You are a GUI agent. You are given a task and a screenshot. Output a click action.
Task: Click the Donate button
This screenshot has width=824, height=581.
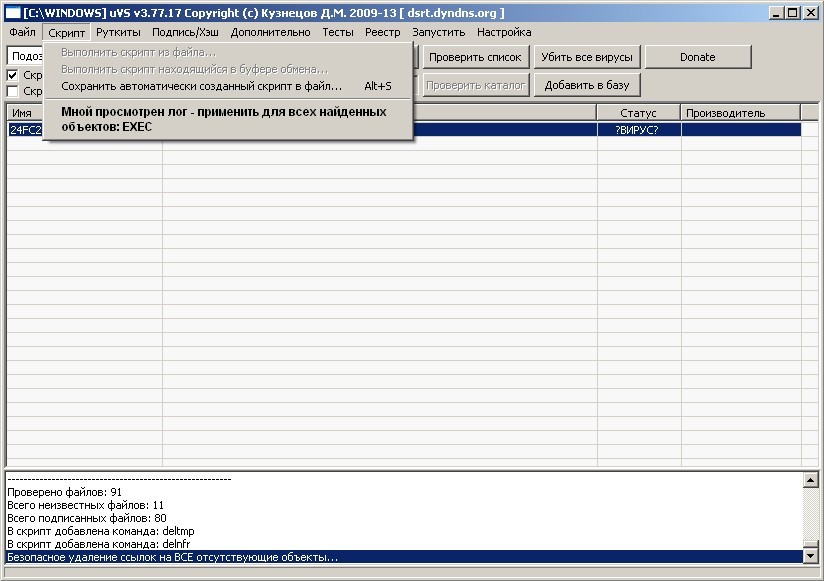[x=698, y=57]
